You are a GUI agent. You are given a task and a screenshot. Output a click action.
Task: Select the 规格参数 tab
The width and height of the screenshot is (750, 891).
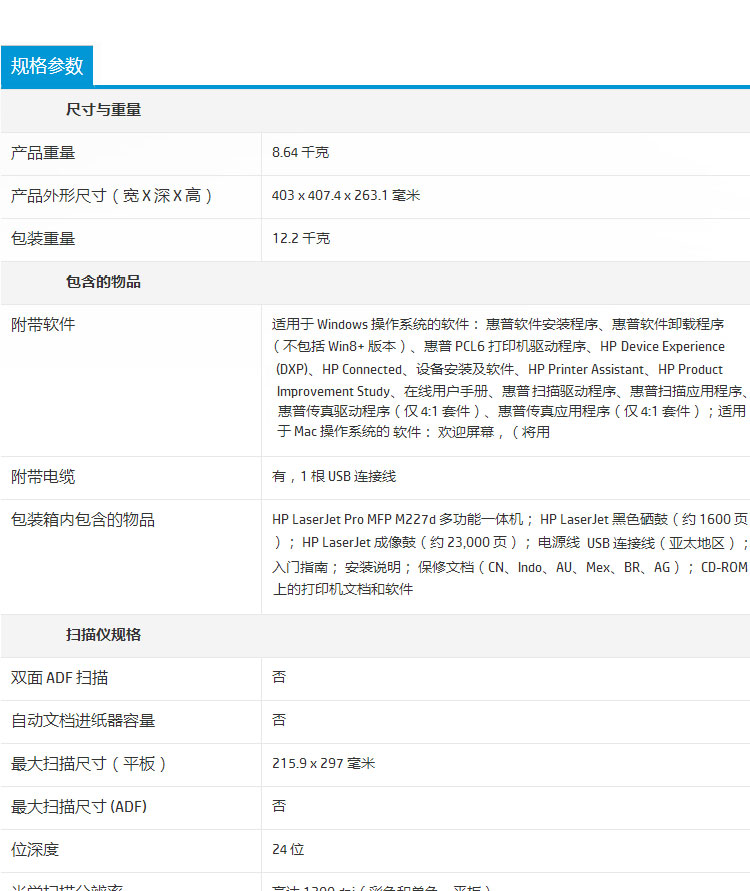[x=47, y=66]
